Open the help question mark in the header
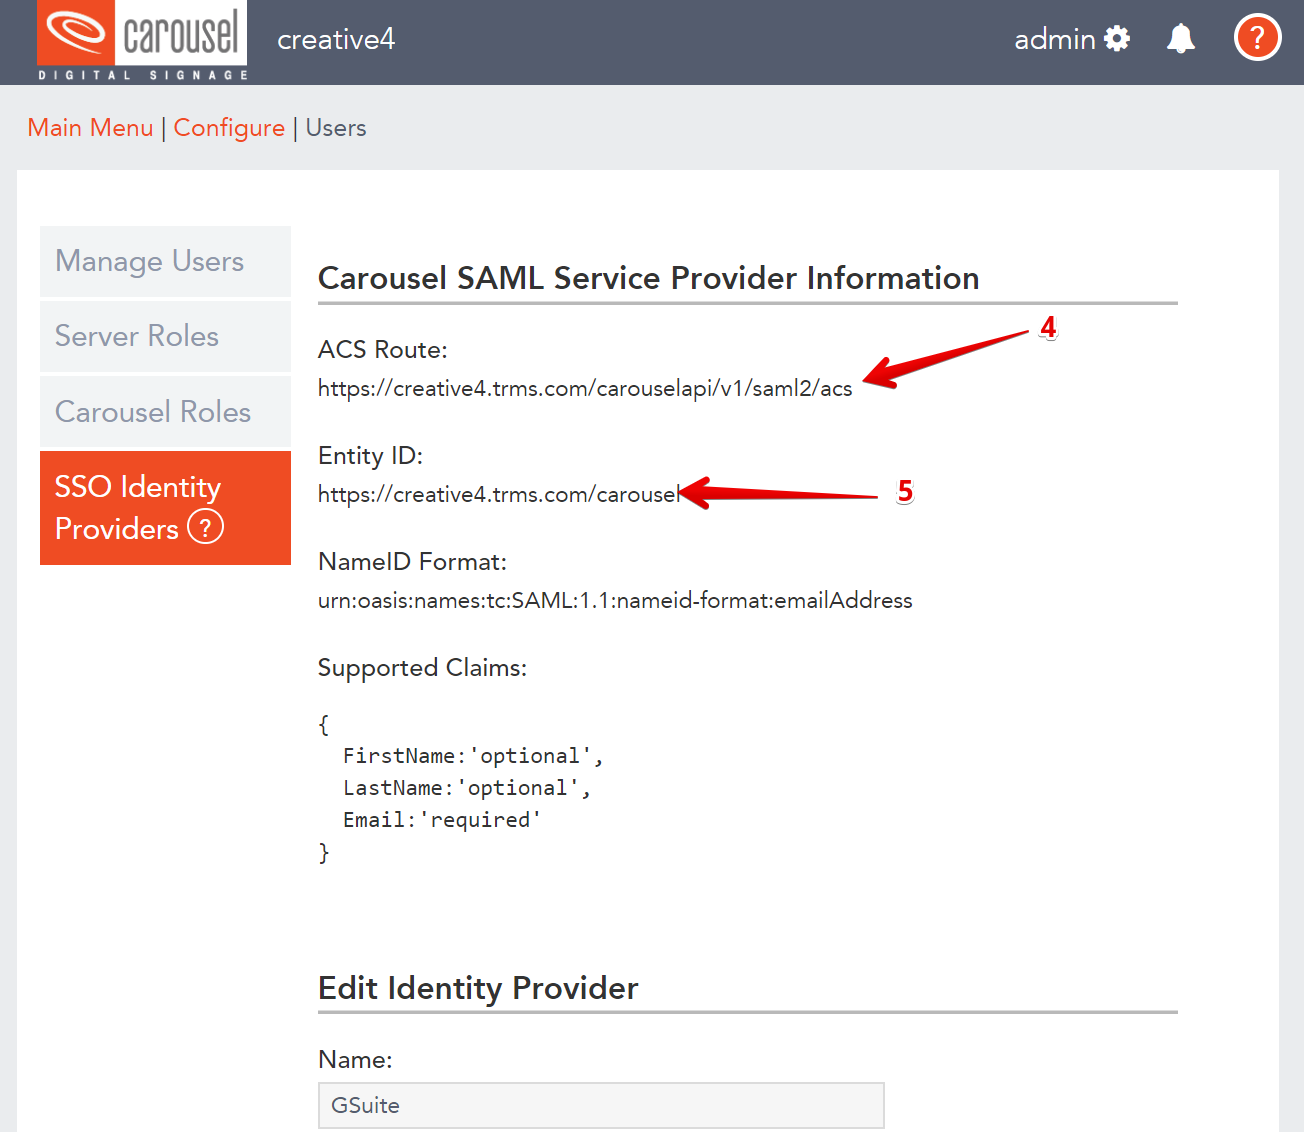This screenshot has width=1309, height=1132. [1257, 38]
